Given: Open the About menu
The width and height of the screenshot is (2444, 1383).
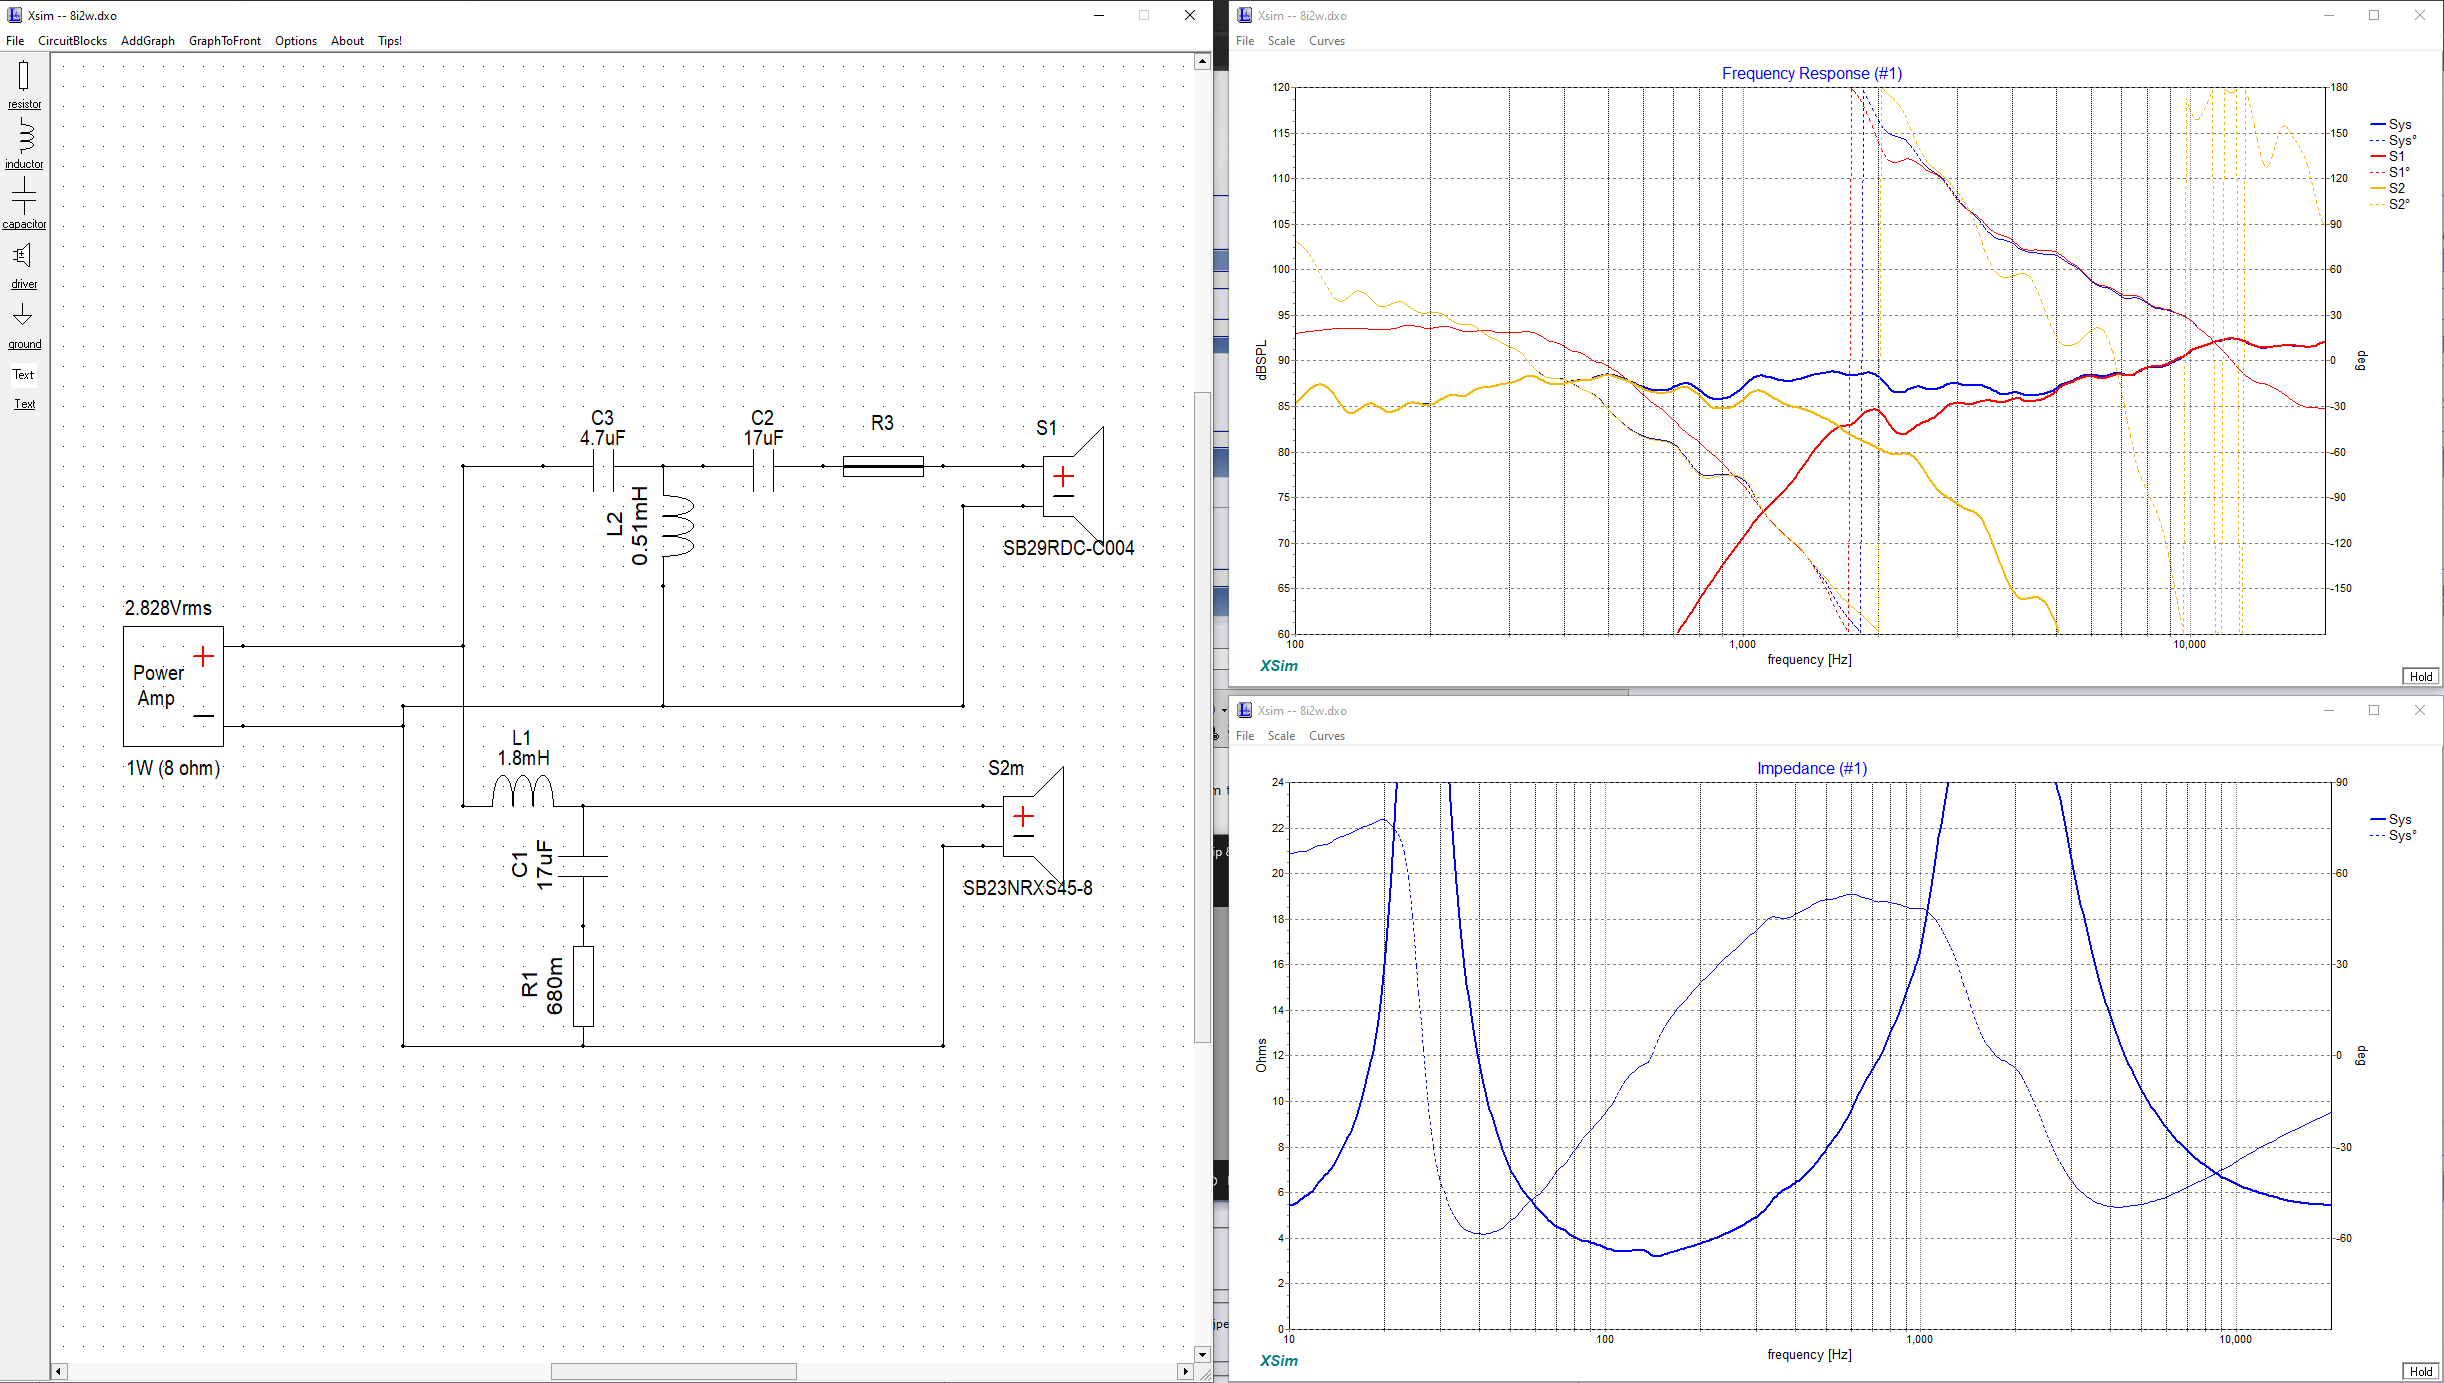Looking at the screenshot, I should point(347,41).
